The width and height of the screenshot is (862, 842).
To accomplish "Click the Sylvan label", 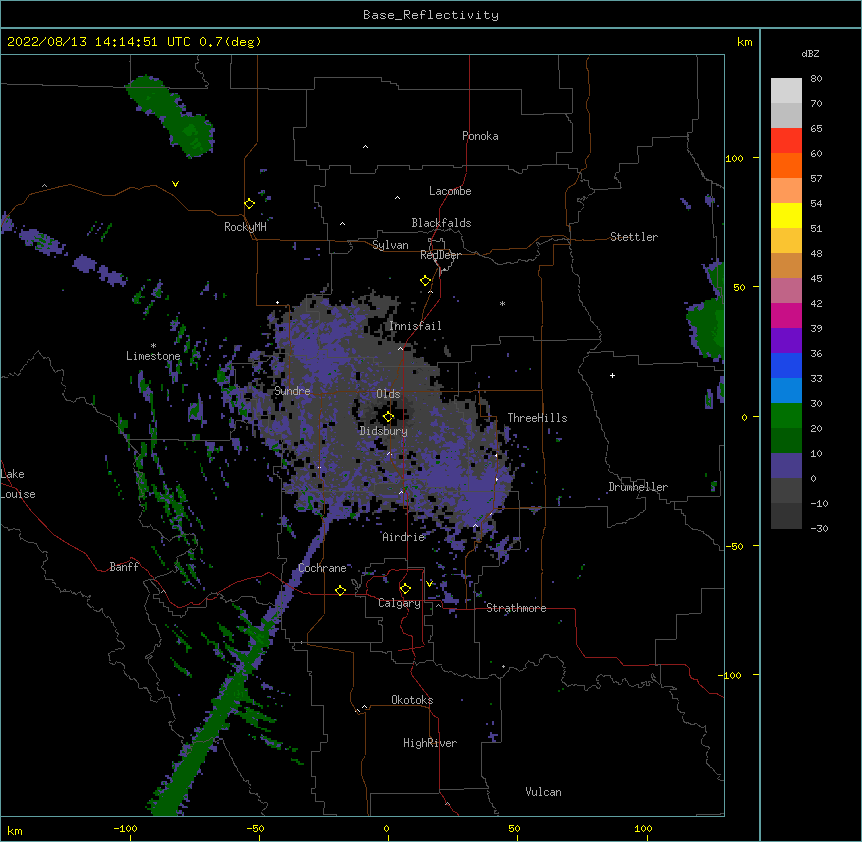I will tap(390, 245).
